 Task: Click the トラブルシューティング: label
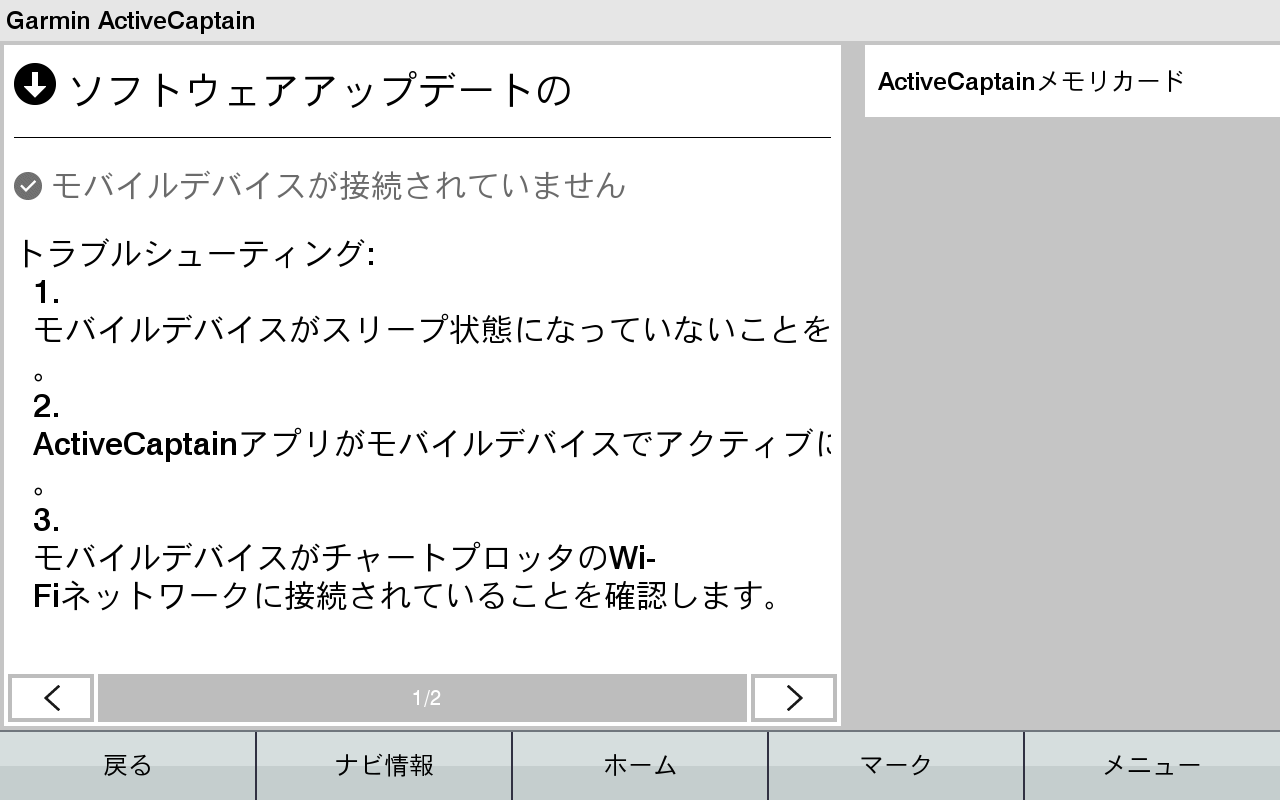click(x=196, y=253)
